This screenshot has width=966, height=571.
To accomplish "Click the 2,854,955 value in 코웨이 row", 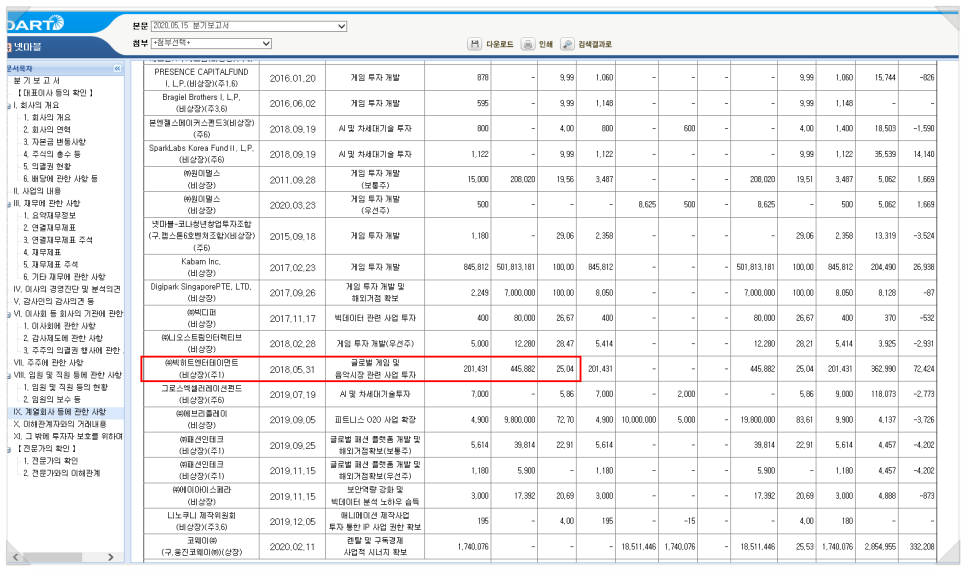I will [x=877, y=546].
